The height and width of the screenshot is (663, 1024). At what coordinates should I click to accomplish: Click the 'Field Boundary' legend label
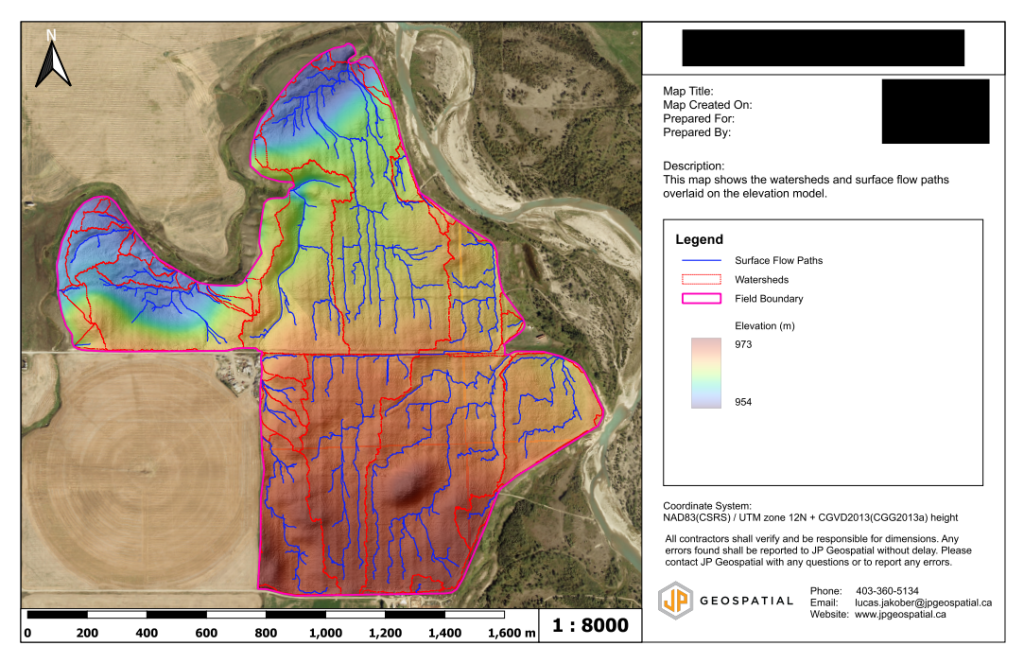point(769,299)
